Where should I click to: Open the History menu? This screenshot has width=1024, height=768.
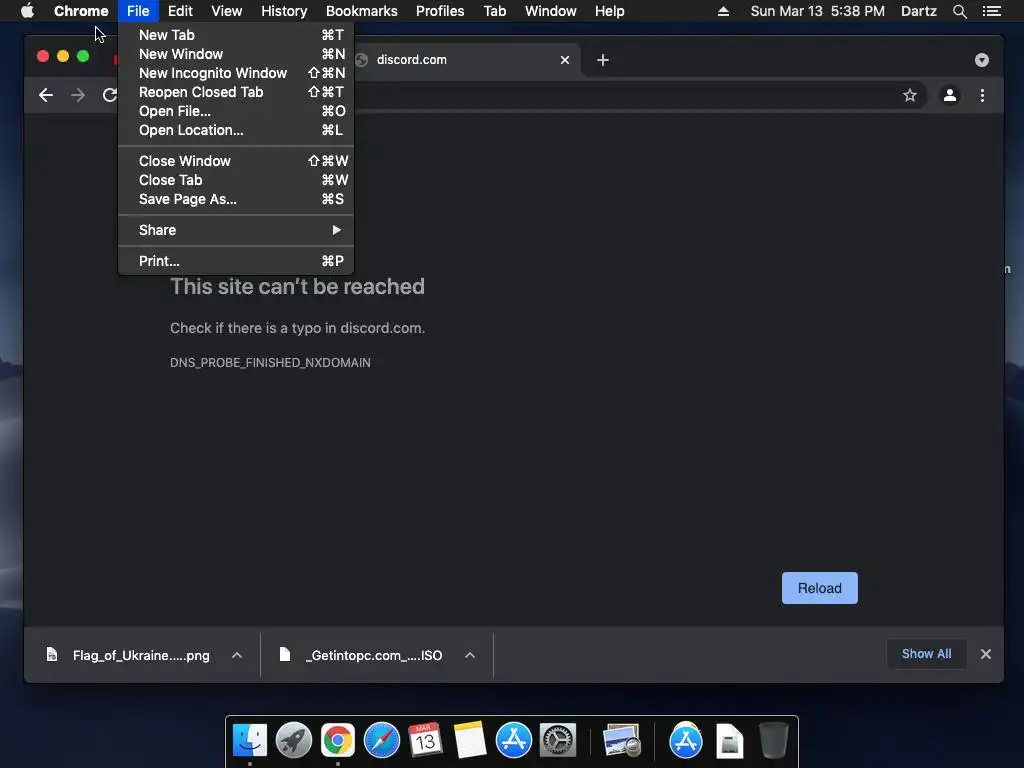284,11
